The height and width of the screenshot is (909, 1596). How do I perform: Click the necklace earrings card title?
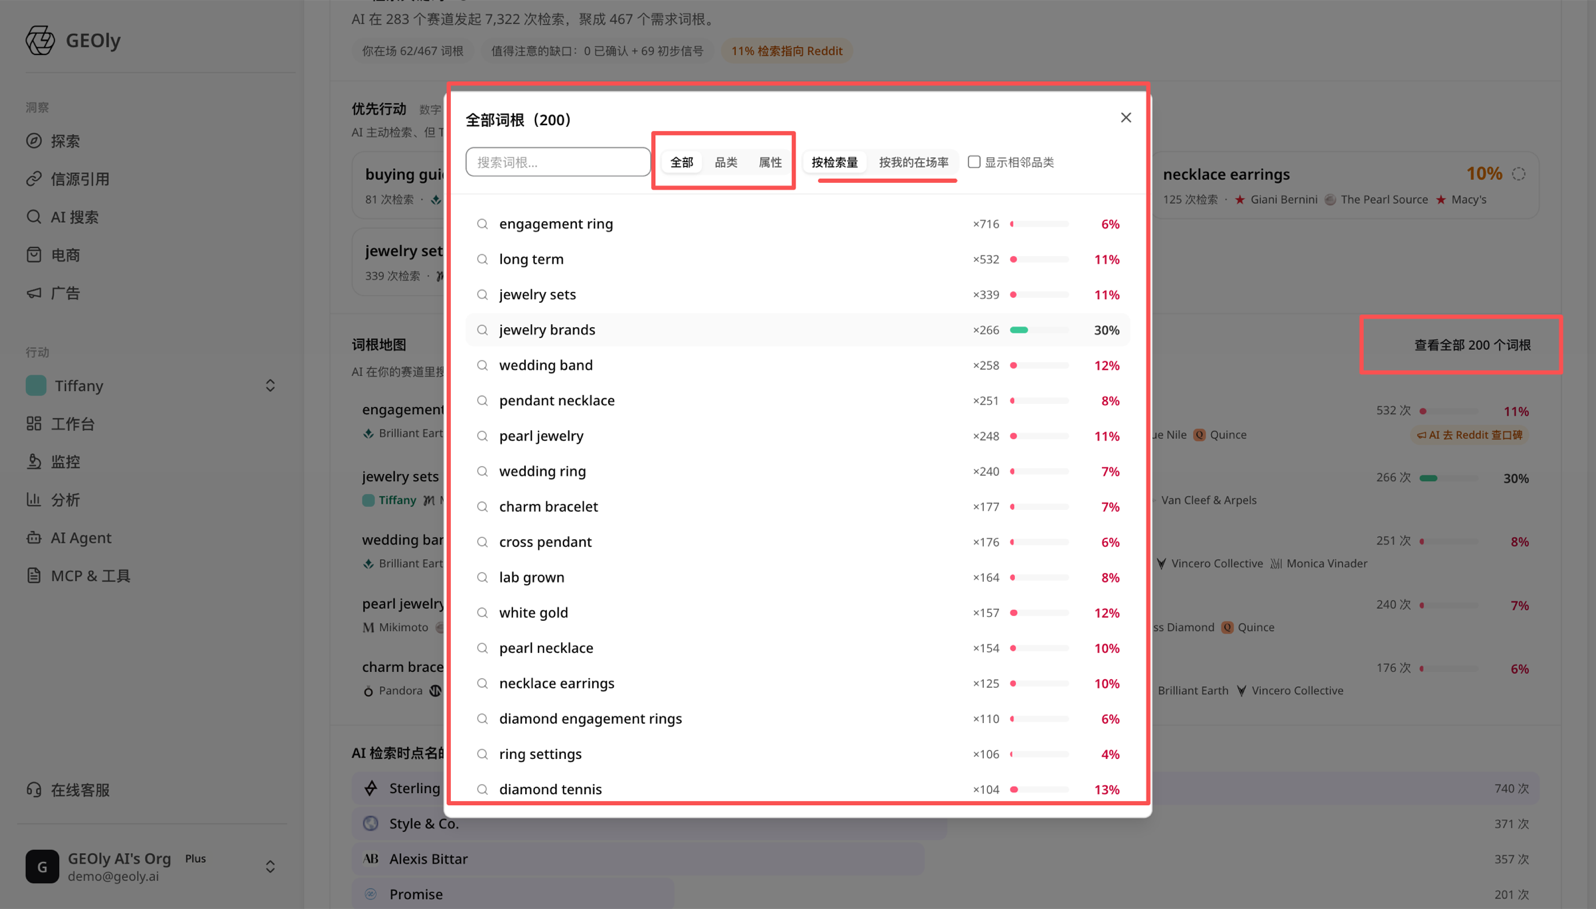tap(1226, 174)
